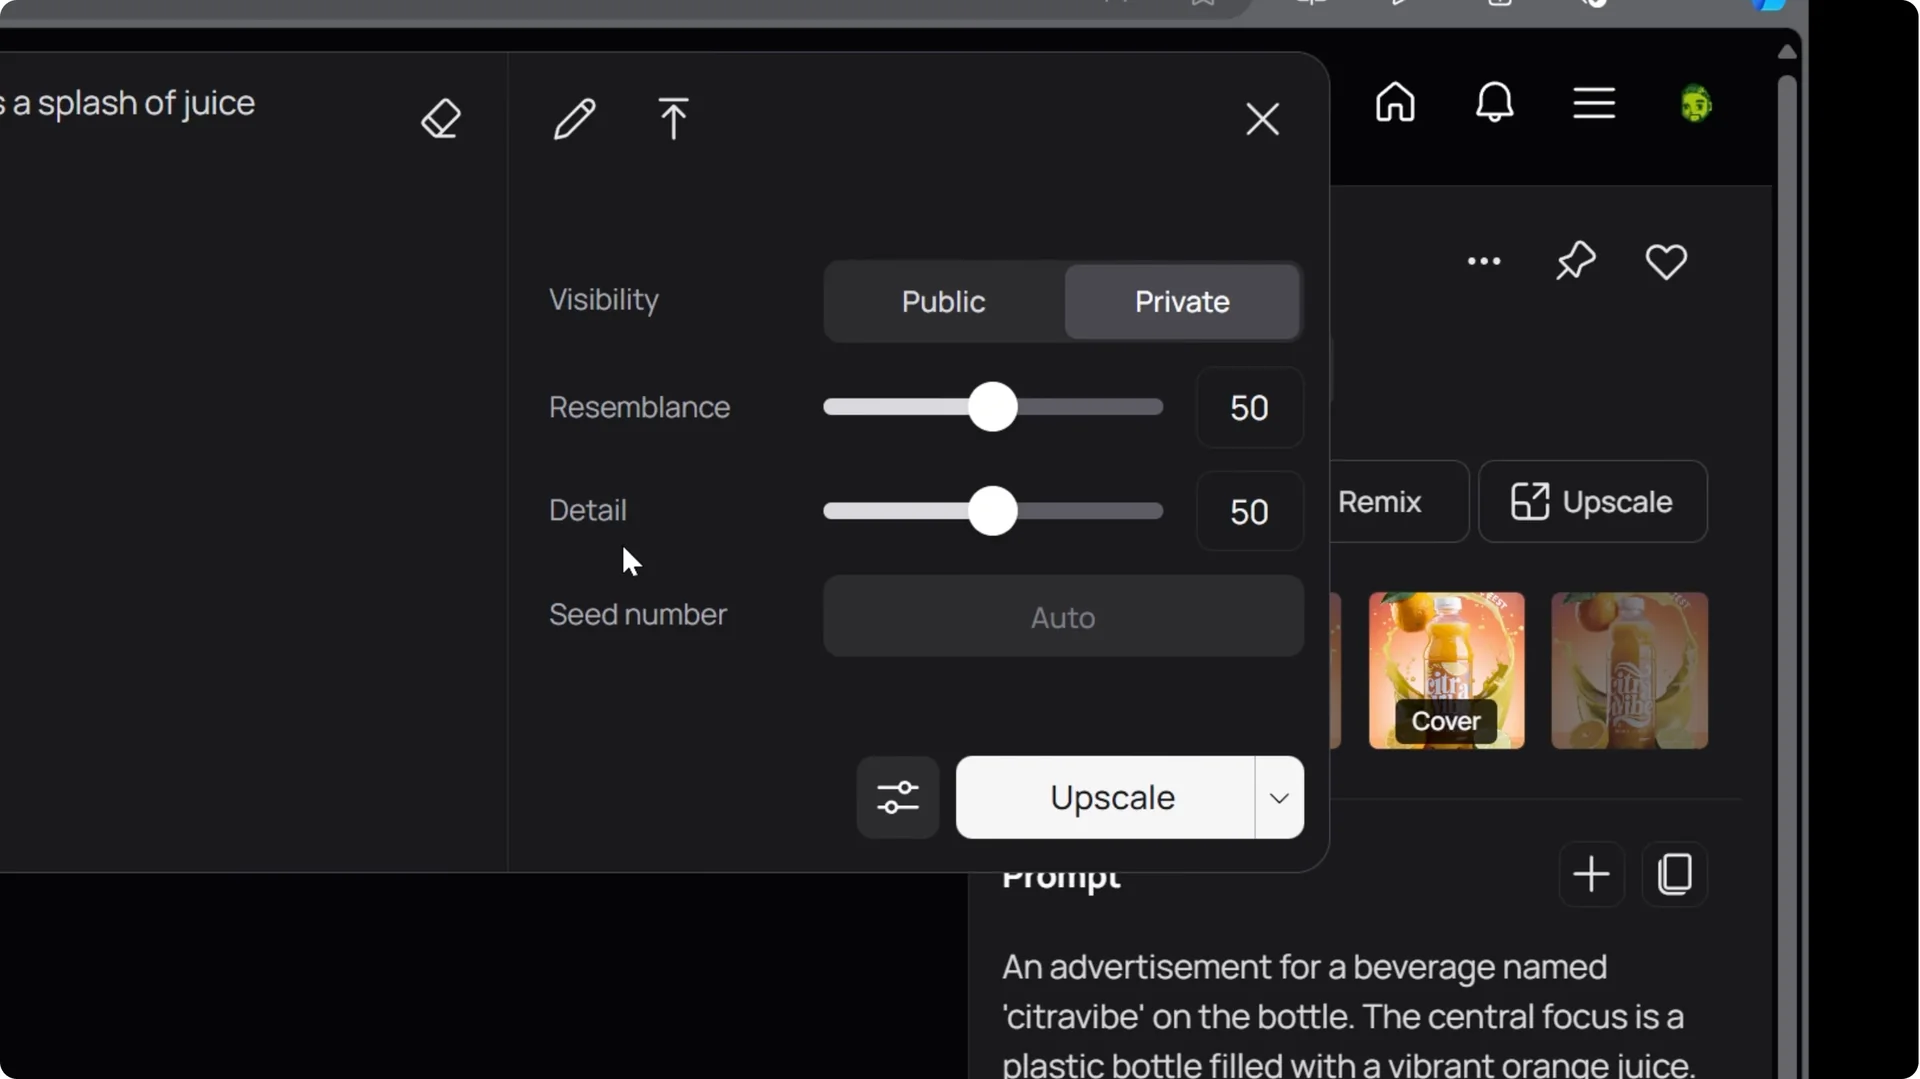
Task: Keep visibility on Private
Action: pos(1181,302)
